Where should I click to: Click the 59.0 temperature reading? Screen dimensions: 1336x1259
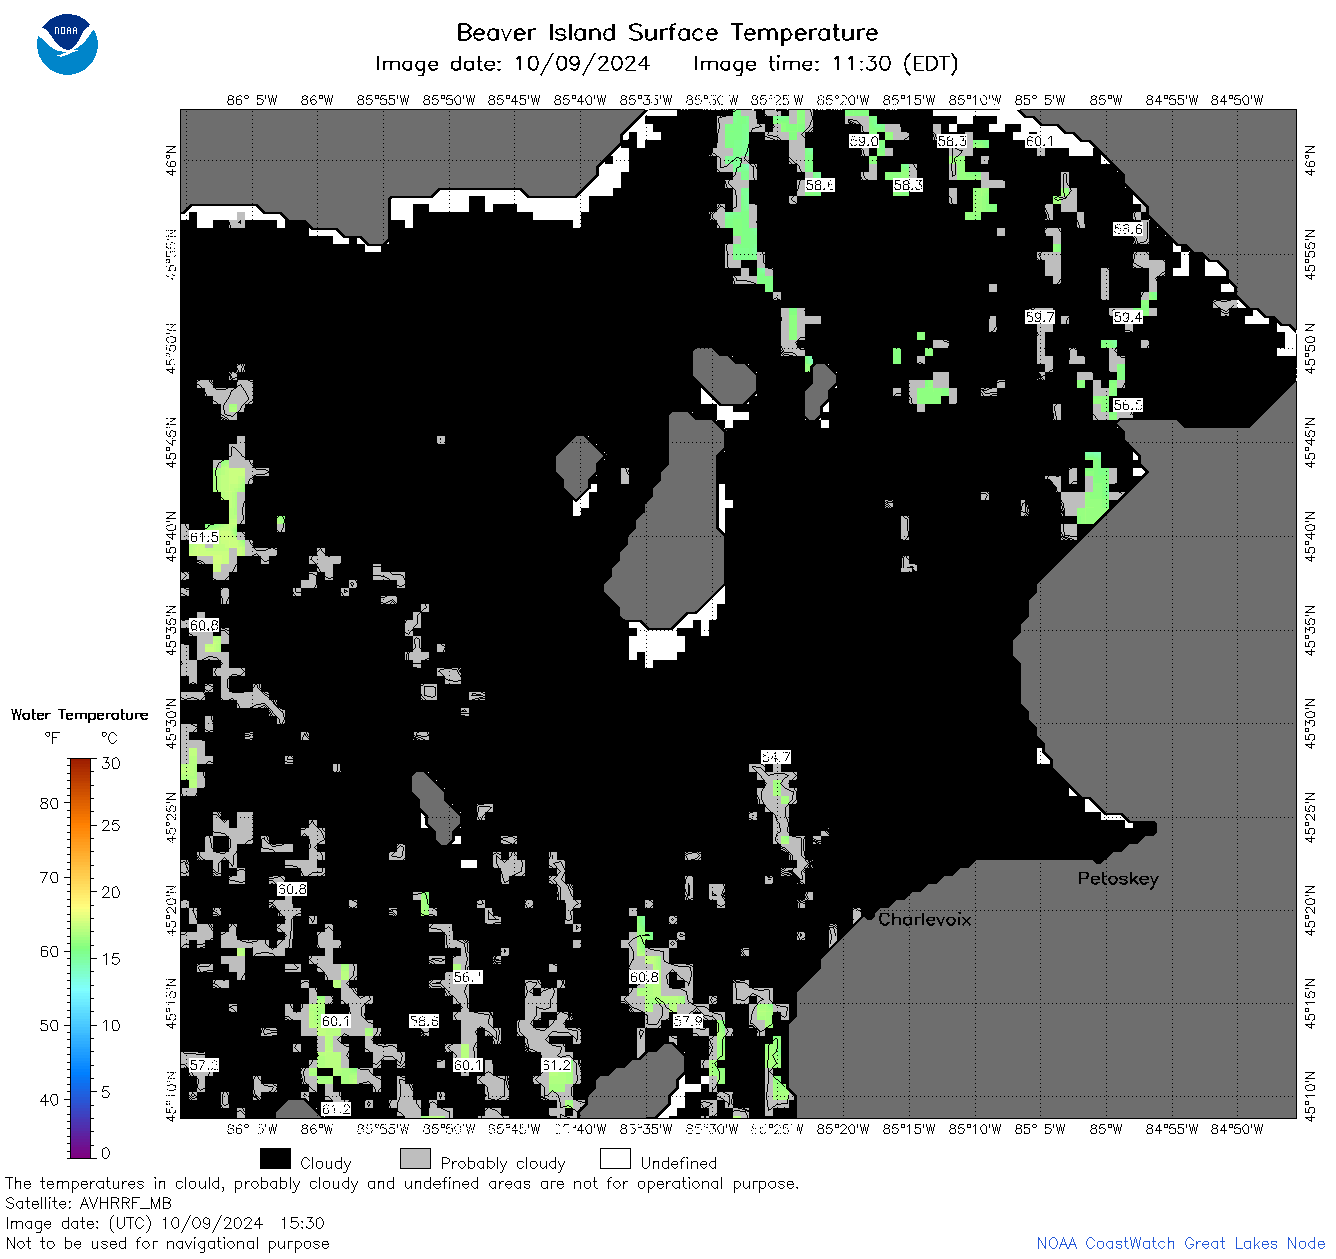(x=864, y=141)
